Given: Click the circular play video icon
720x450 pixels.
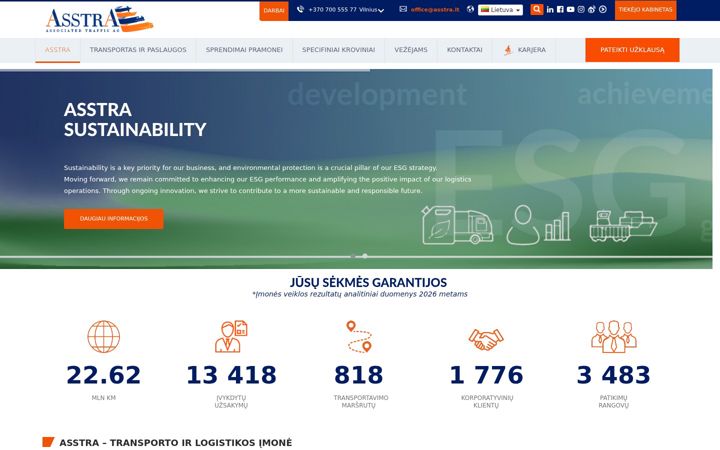Looking at the screenshot, I should [x=602, y=9].
